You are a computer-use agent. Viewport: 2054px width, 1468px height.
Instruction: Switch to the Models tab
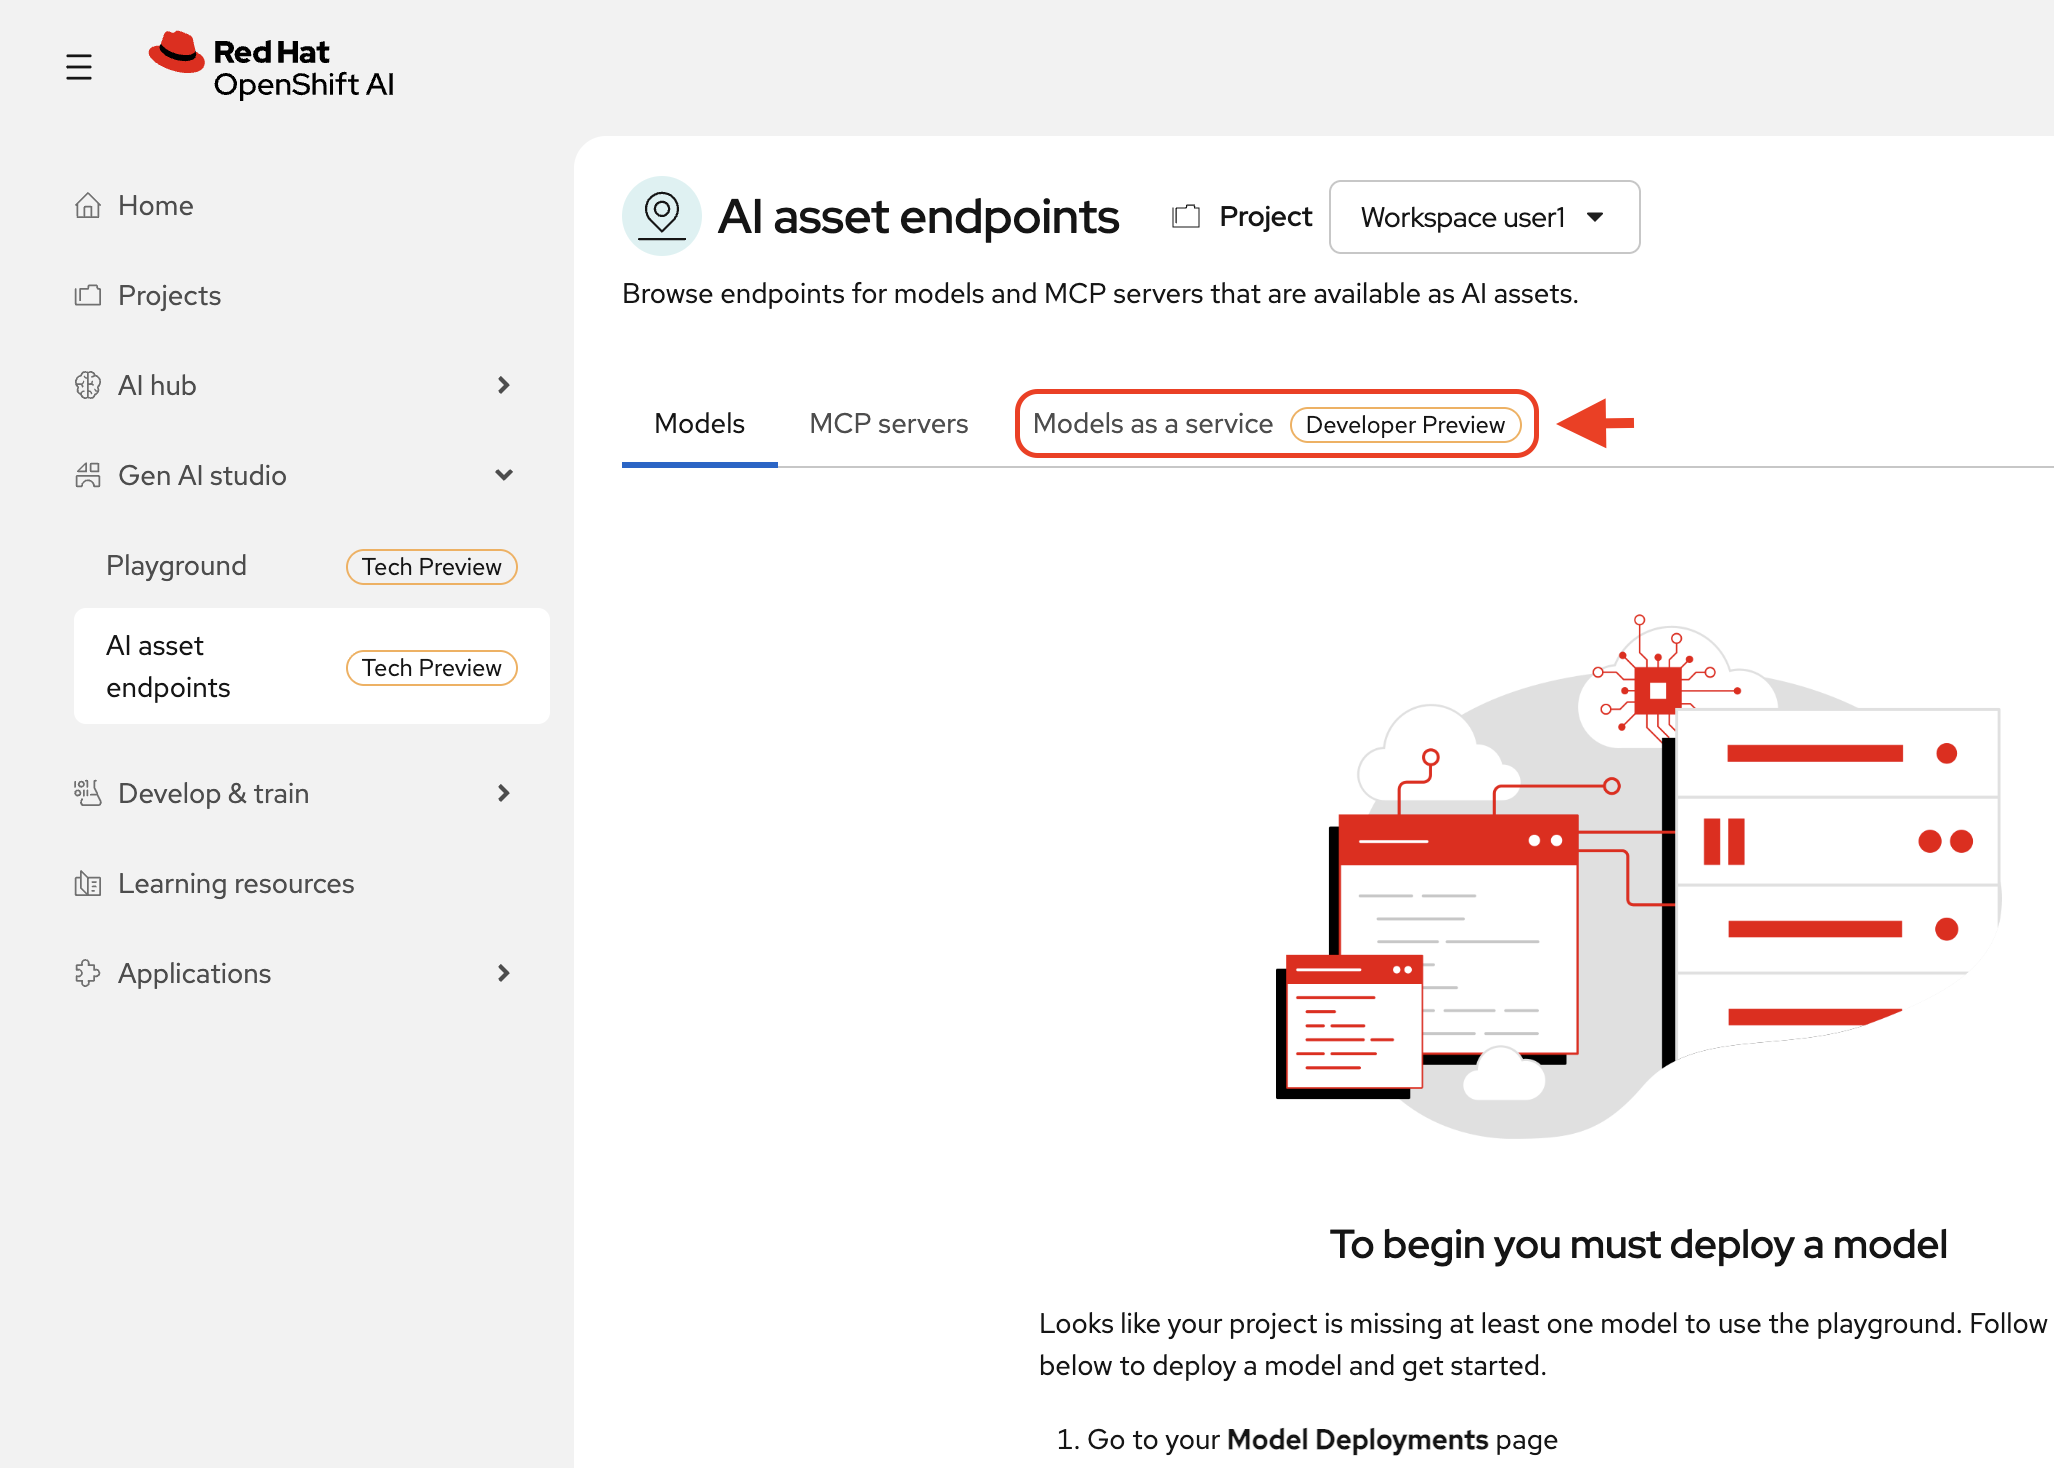click(x=700, y=424)
